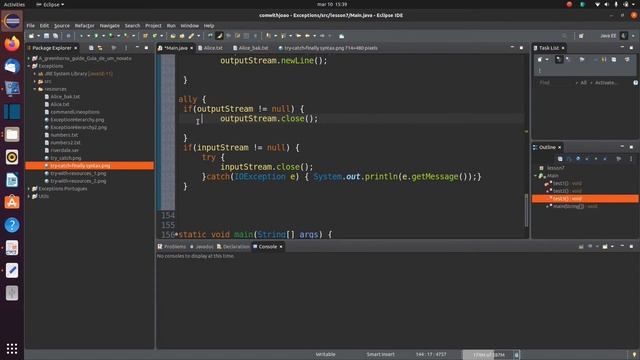
Task: Click Task List Find field
Action: 555,82
